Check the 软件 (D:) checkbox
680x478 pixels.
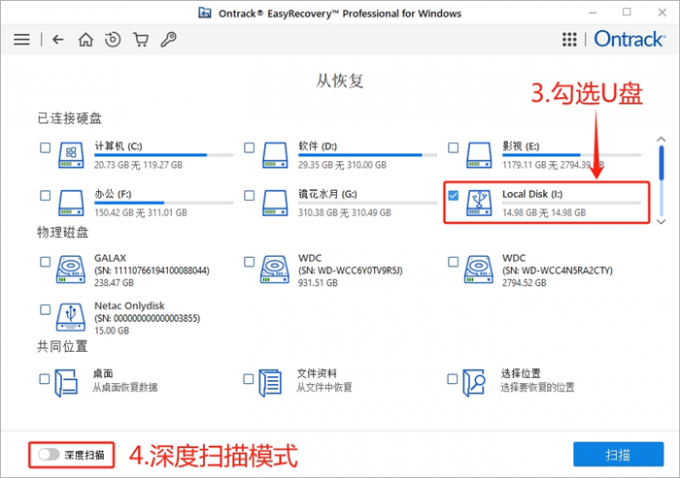(249, 147)
